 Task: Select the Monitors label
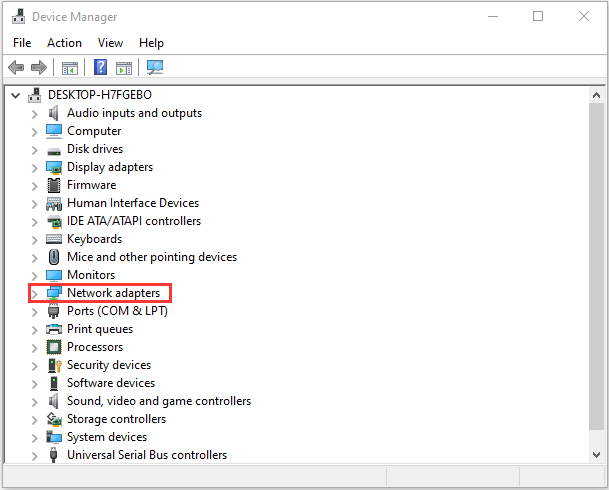(x=91, y=275)
